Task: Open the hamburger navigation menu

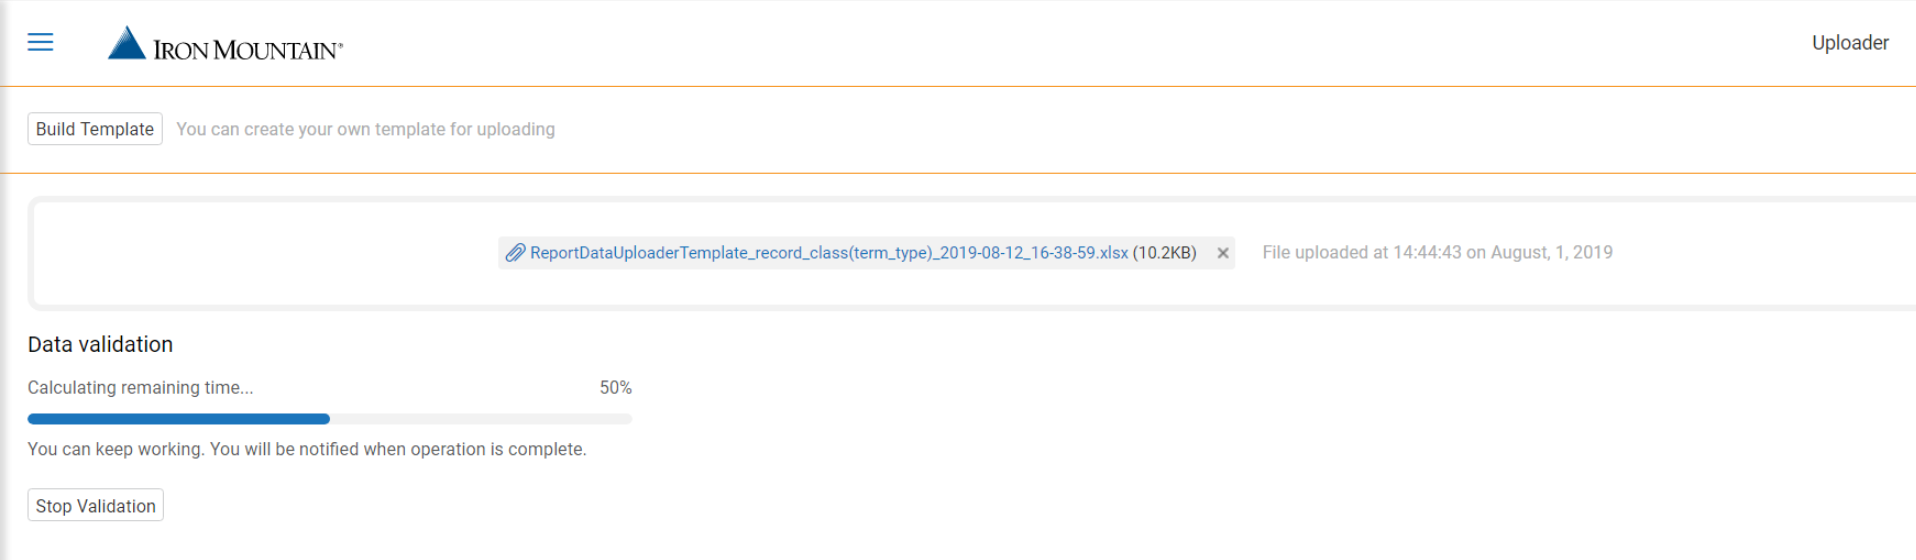Action: click(40, 42)
